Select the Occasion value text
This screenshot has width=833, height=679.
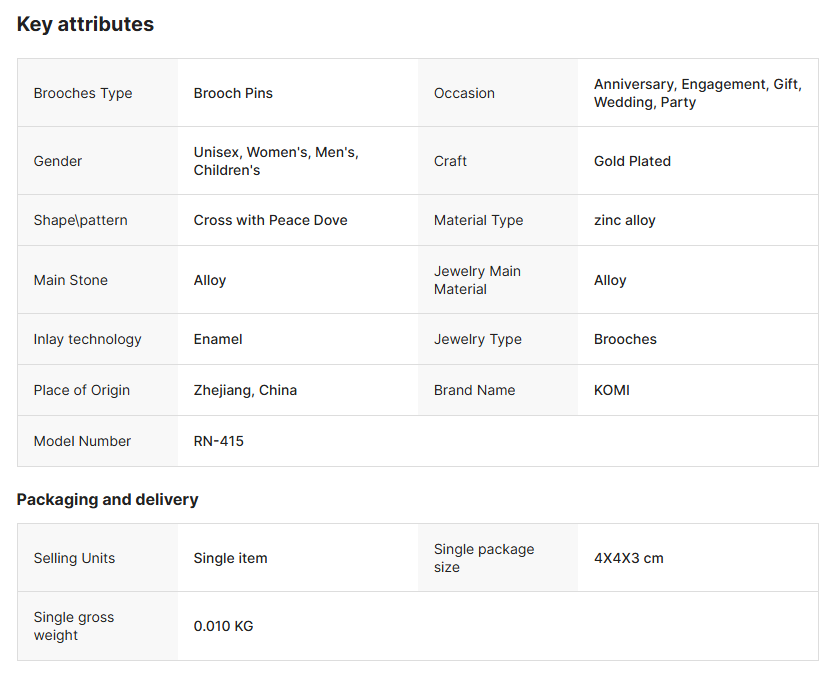point(697,93)
